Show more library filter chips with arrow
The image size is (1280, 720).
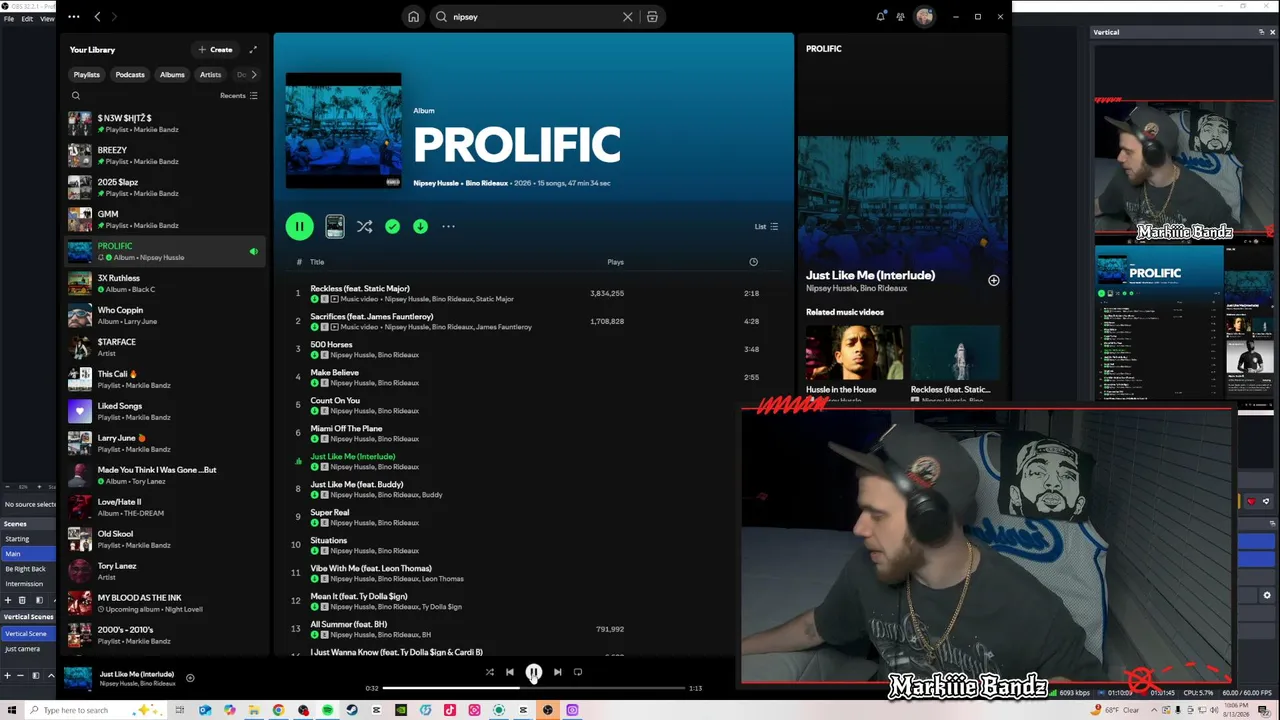254,74
